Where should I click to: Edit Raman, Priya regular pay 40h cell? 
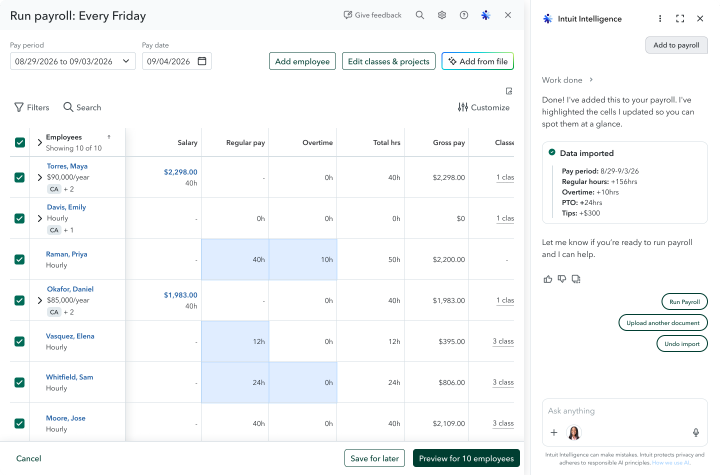[235, 259]
